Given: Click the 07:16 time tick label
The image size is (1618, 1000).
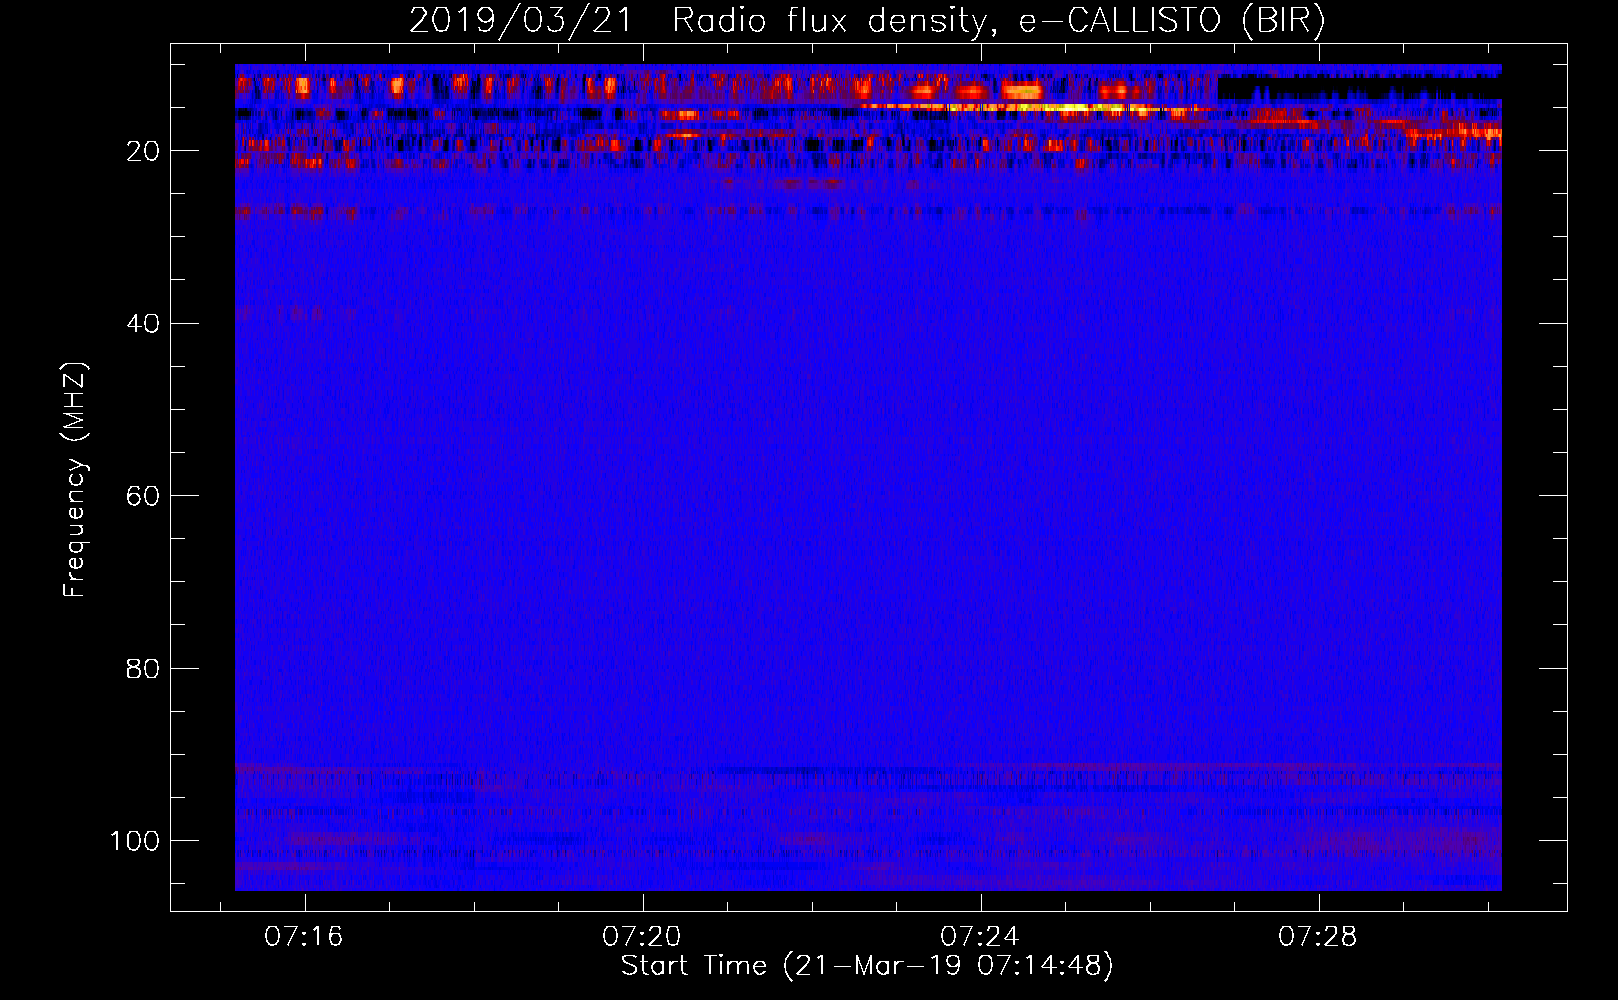Looking at the screenshot, I should point(303,937).
